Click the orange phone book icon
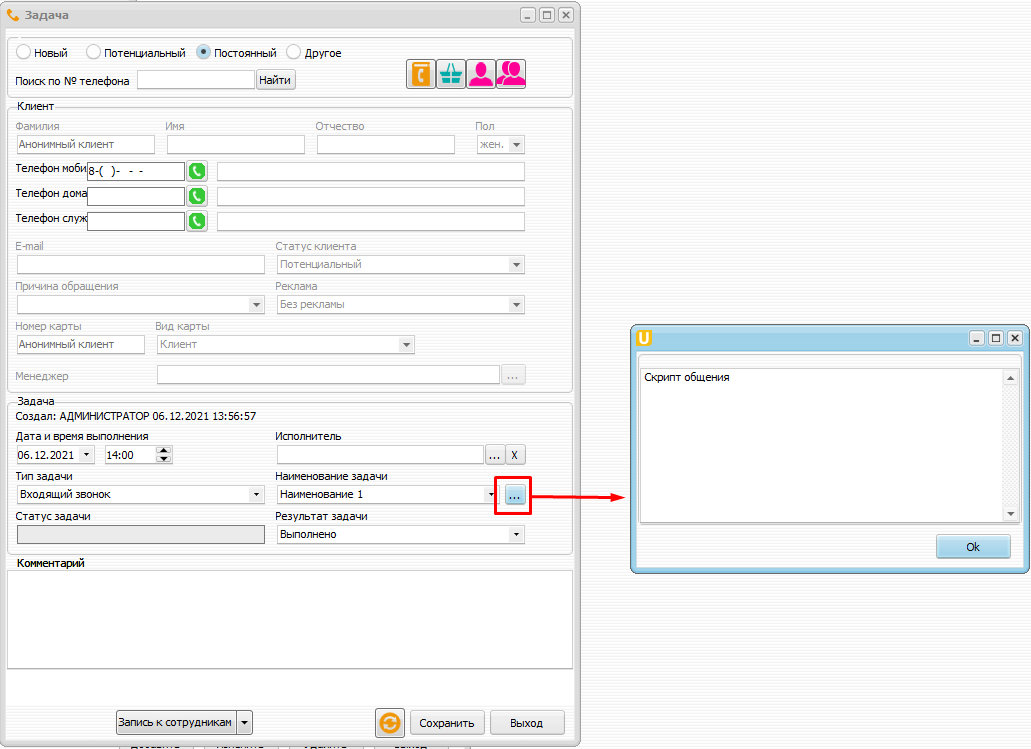Screen dimensions: 1031x749 tap(421, 75)
